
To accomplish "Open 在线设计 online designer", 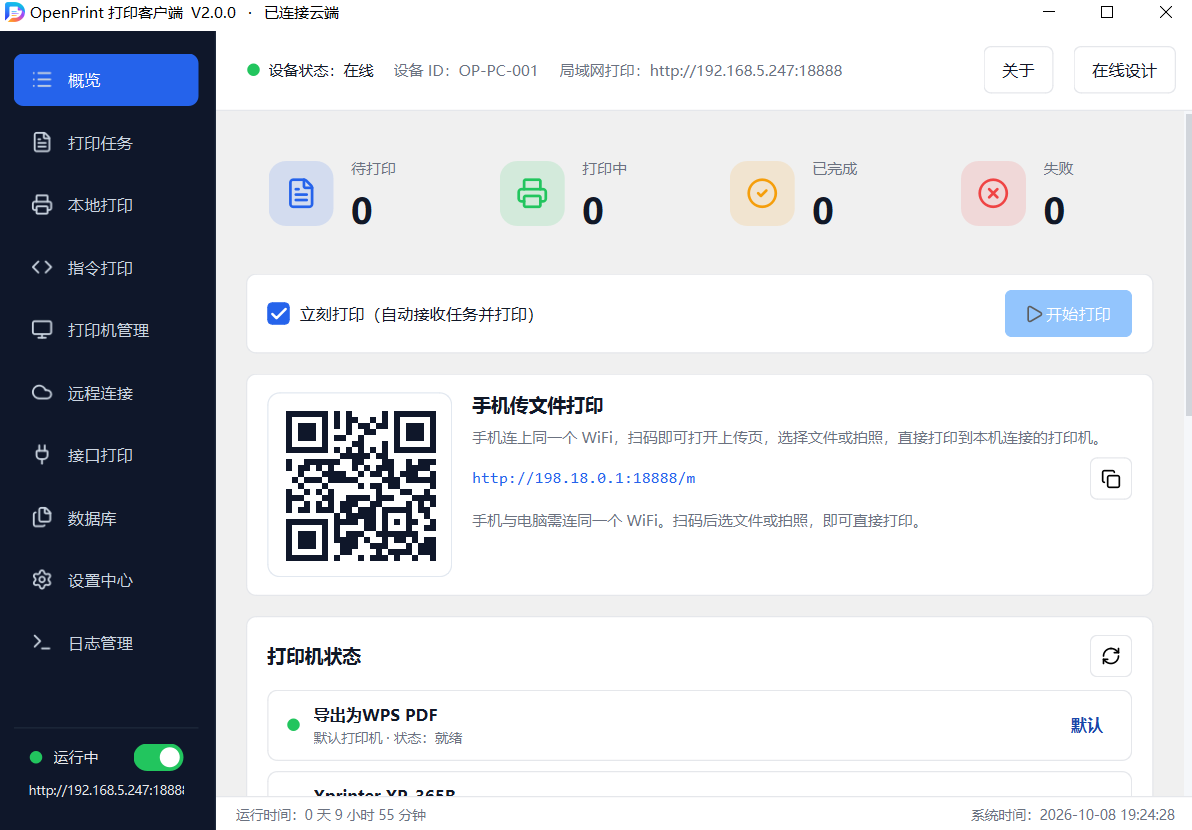I will 1124,70.
